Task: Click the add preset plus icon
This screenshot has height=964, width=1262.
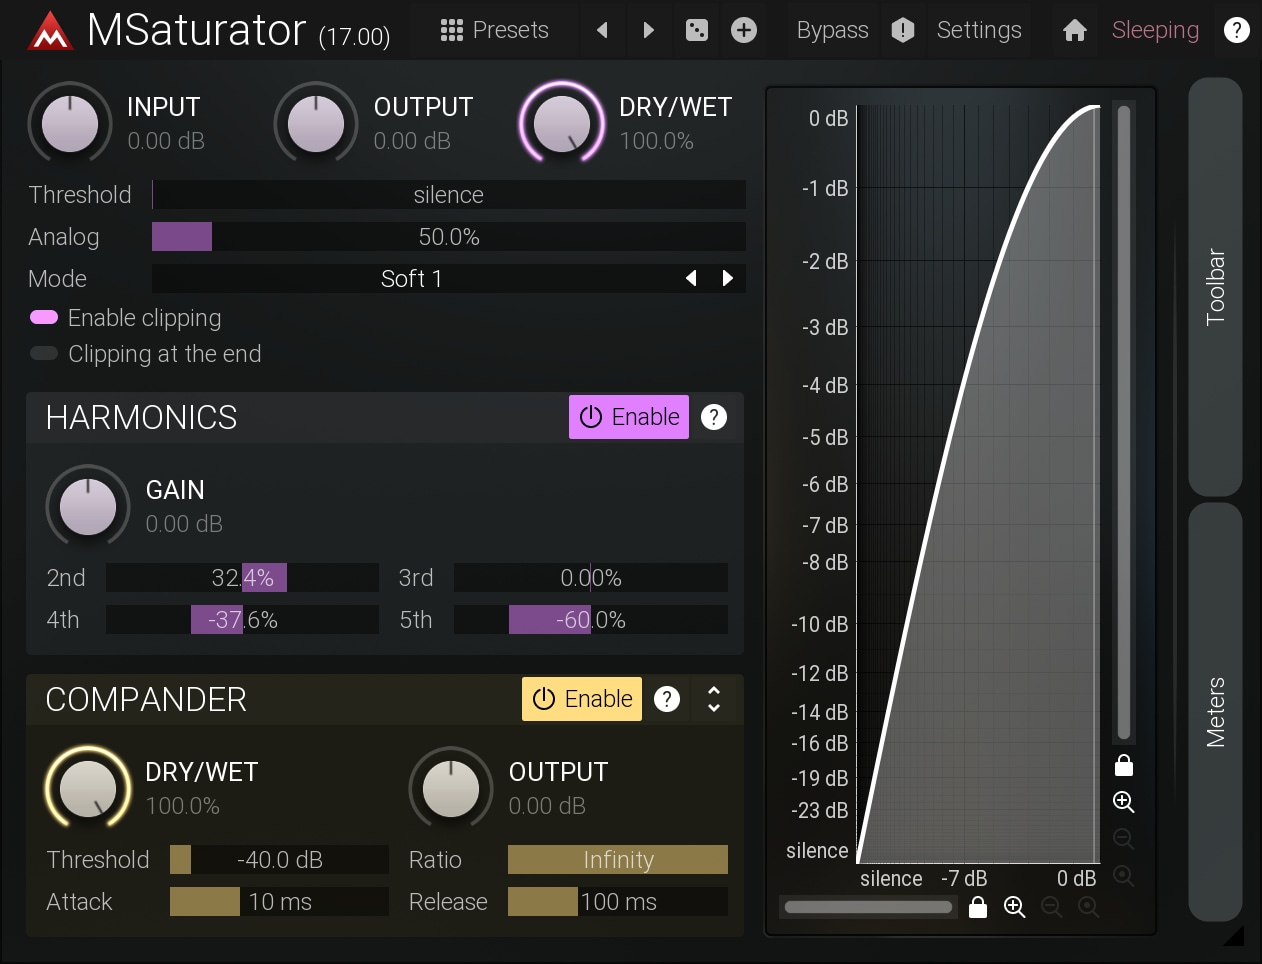Action: (744, 30)
